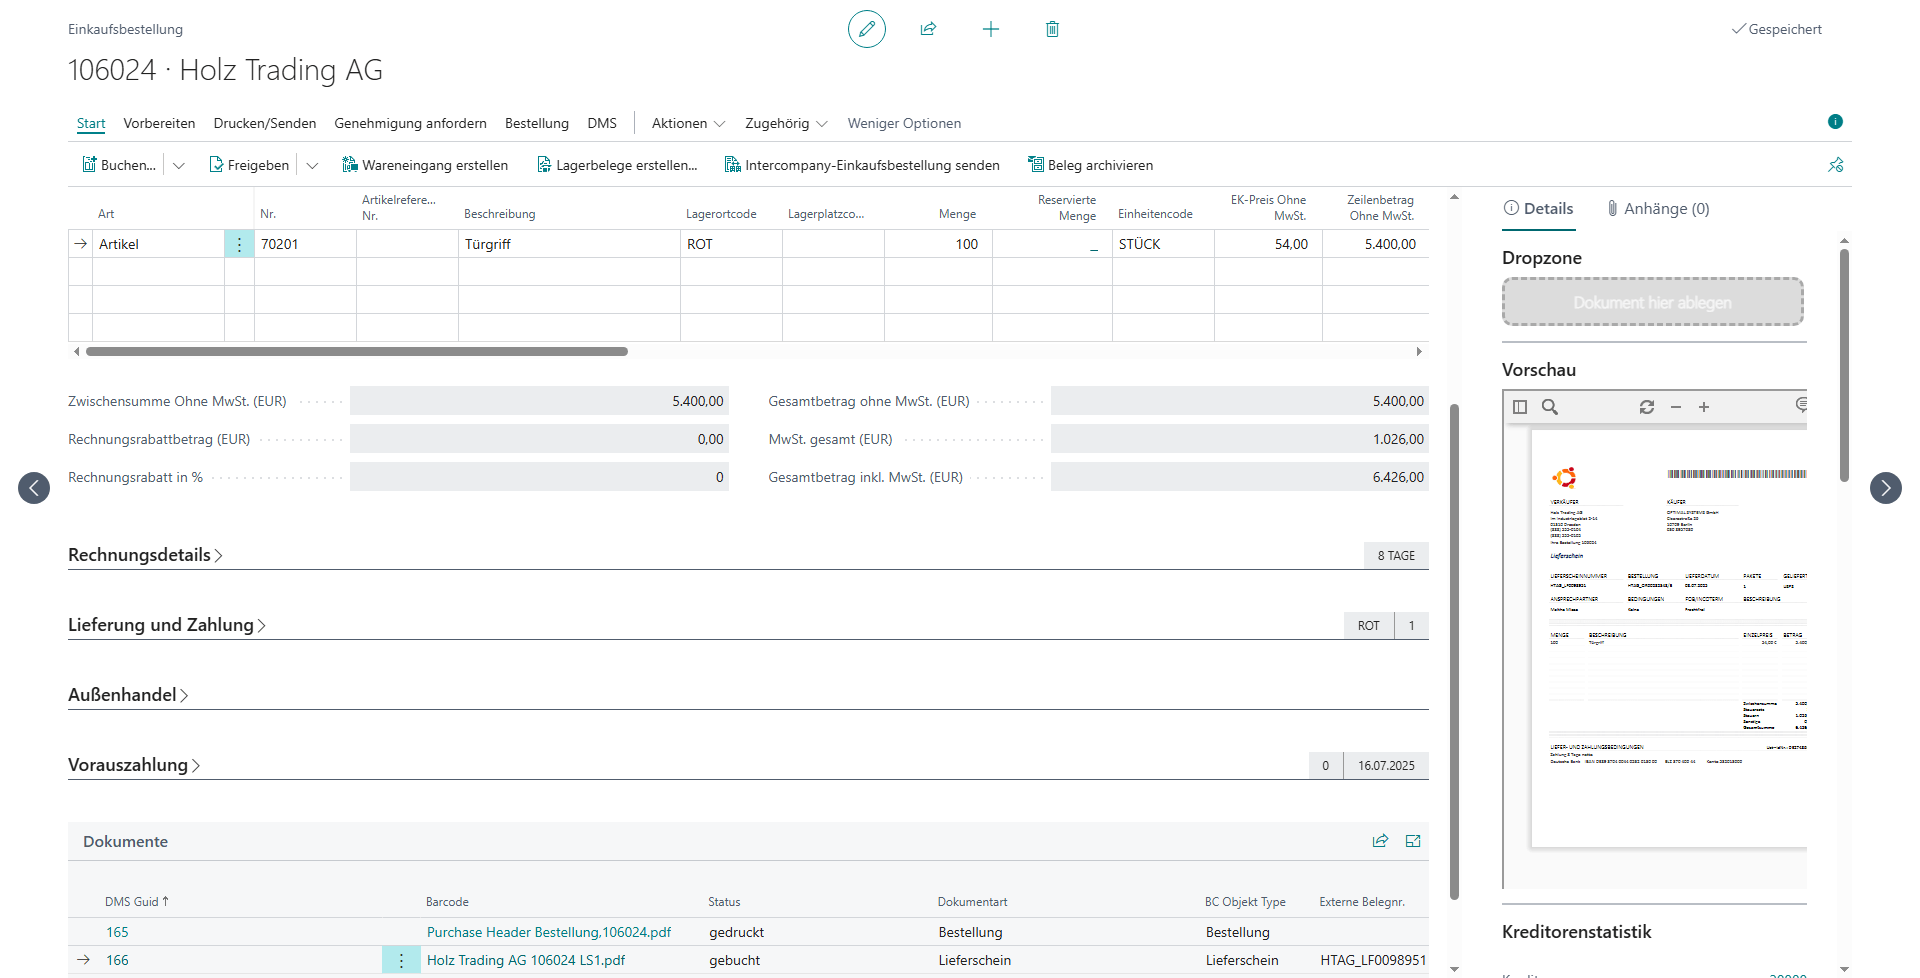Open DMS Guid 165 link
The height and width of the screenshot is (978, 1920).
[x=117, y=932]
